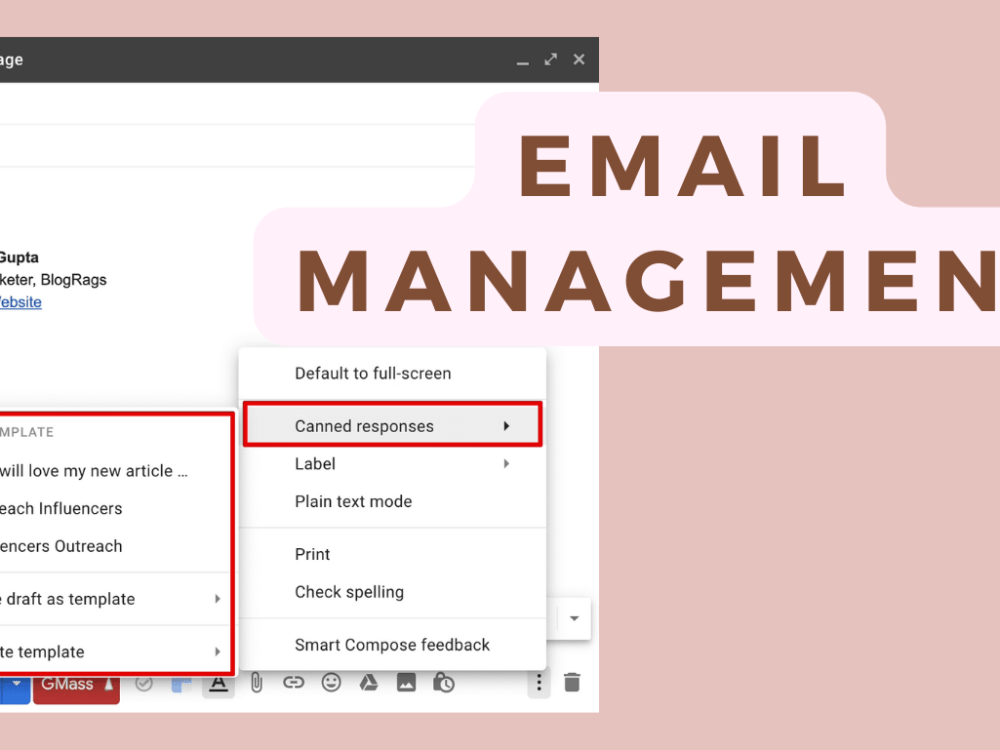Select Default to full-screen menu option
This screenshot has width=1000, height=750.
(x=393, y=373)
